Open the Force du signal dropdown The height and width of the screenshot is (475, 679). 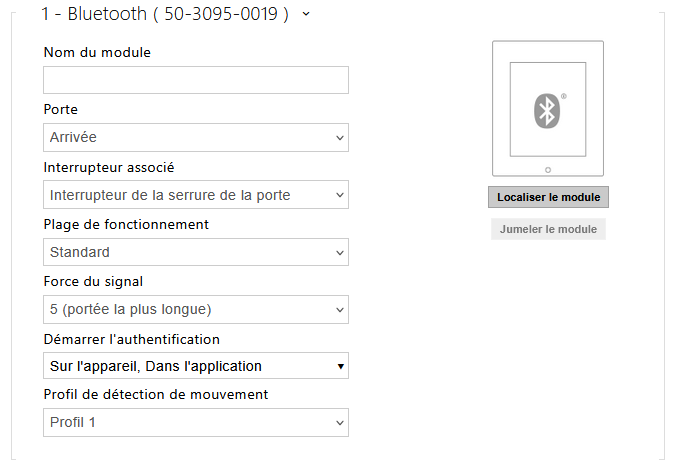196,309
